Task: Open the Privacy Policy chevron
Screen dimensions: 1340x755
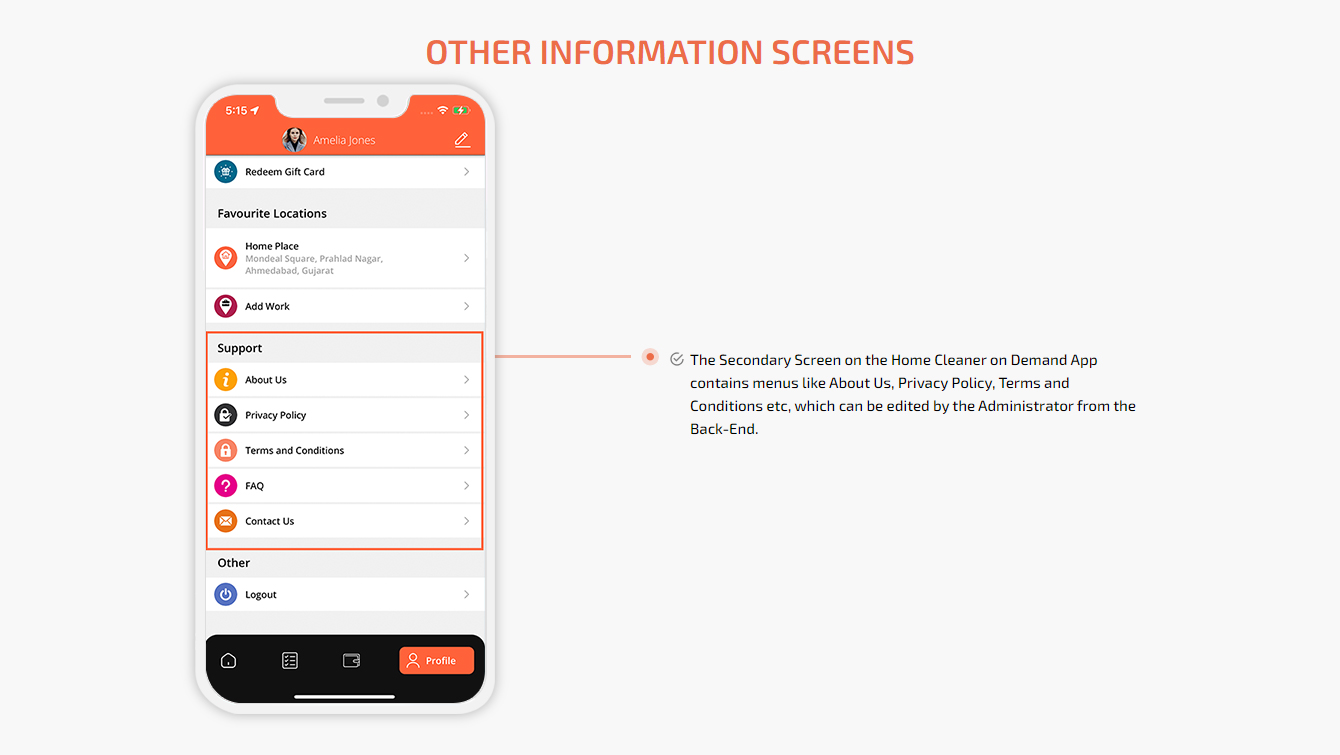Action: tap(466, 415)
